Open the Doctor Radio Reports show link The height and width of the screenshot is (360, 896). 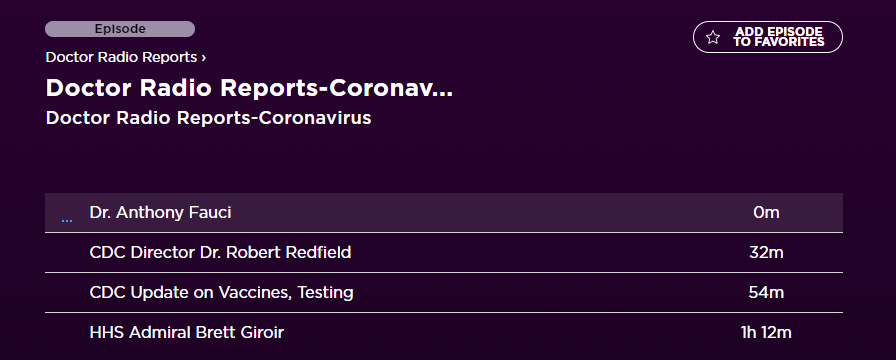121,57
